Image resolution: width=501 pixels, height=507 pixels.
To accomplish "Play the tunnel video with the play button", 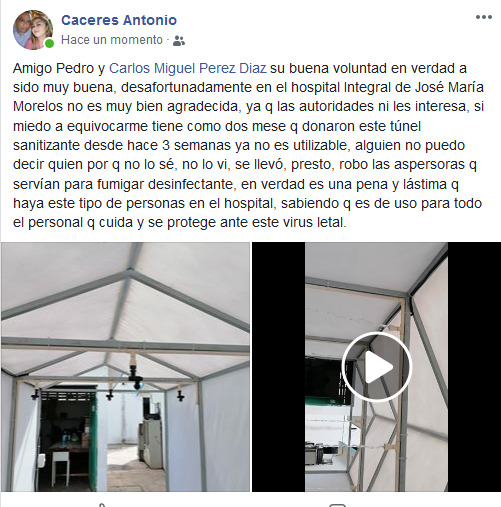I will coord(377,367).
